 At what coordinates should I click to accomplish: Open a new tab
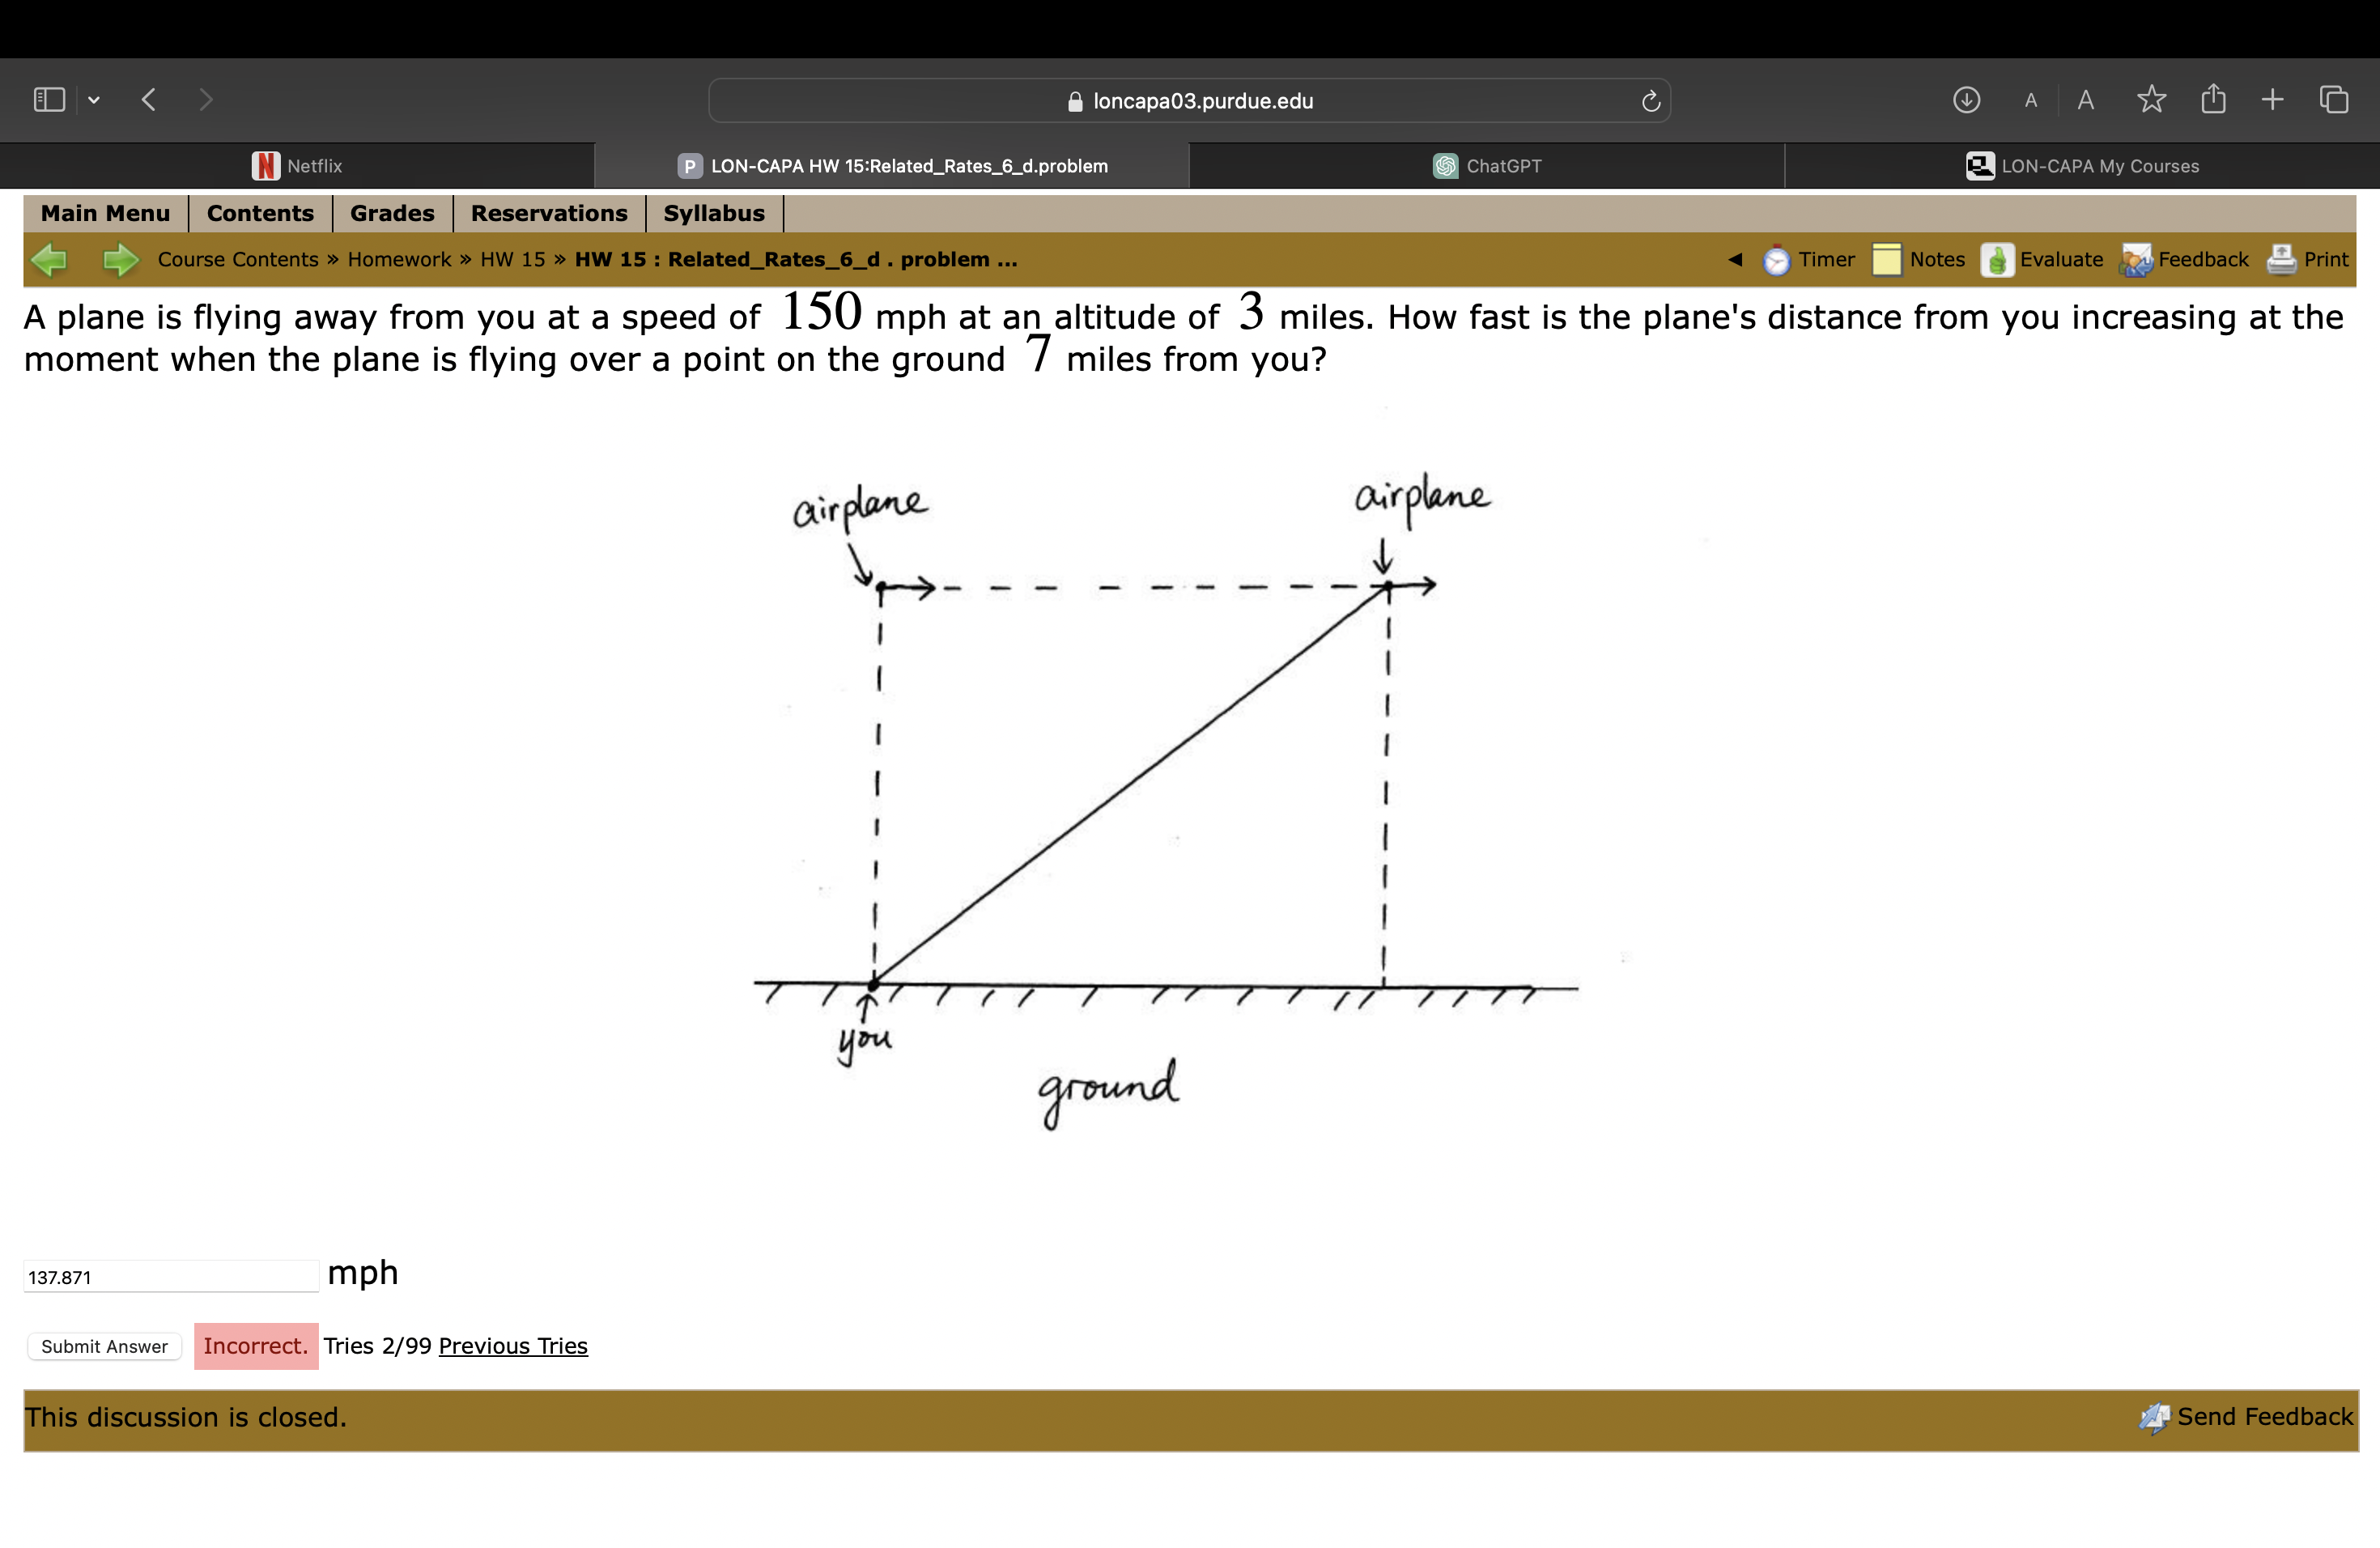point(2271,99)
